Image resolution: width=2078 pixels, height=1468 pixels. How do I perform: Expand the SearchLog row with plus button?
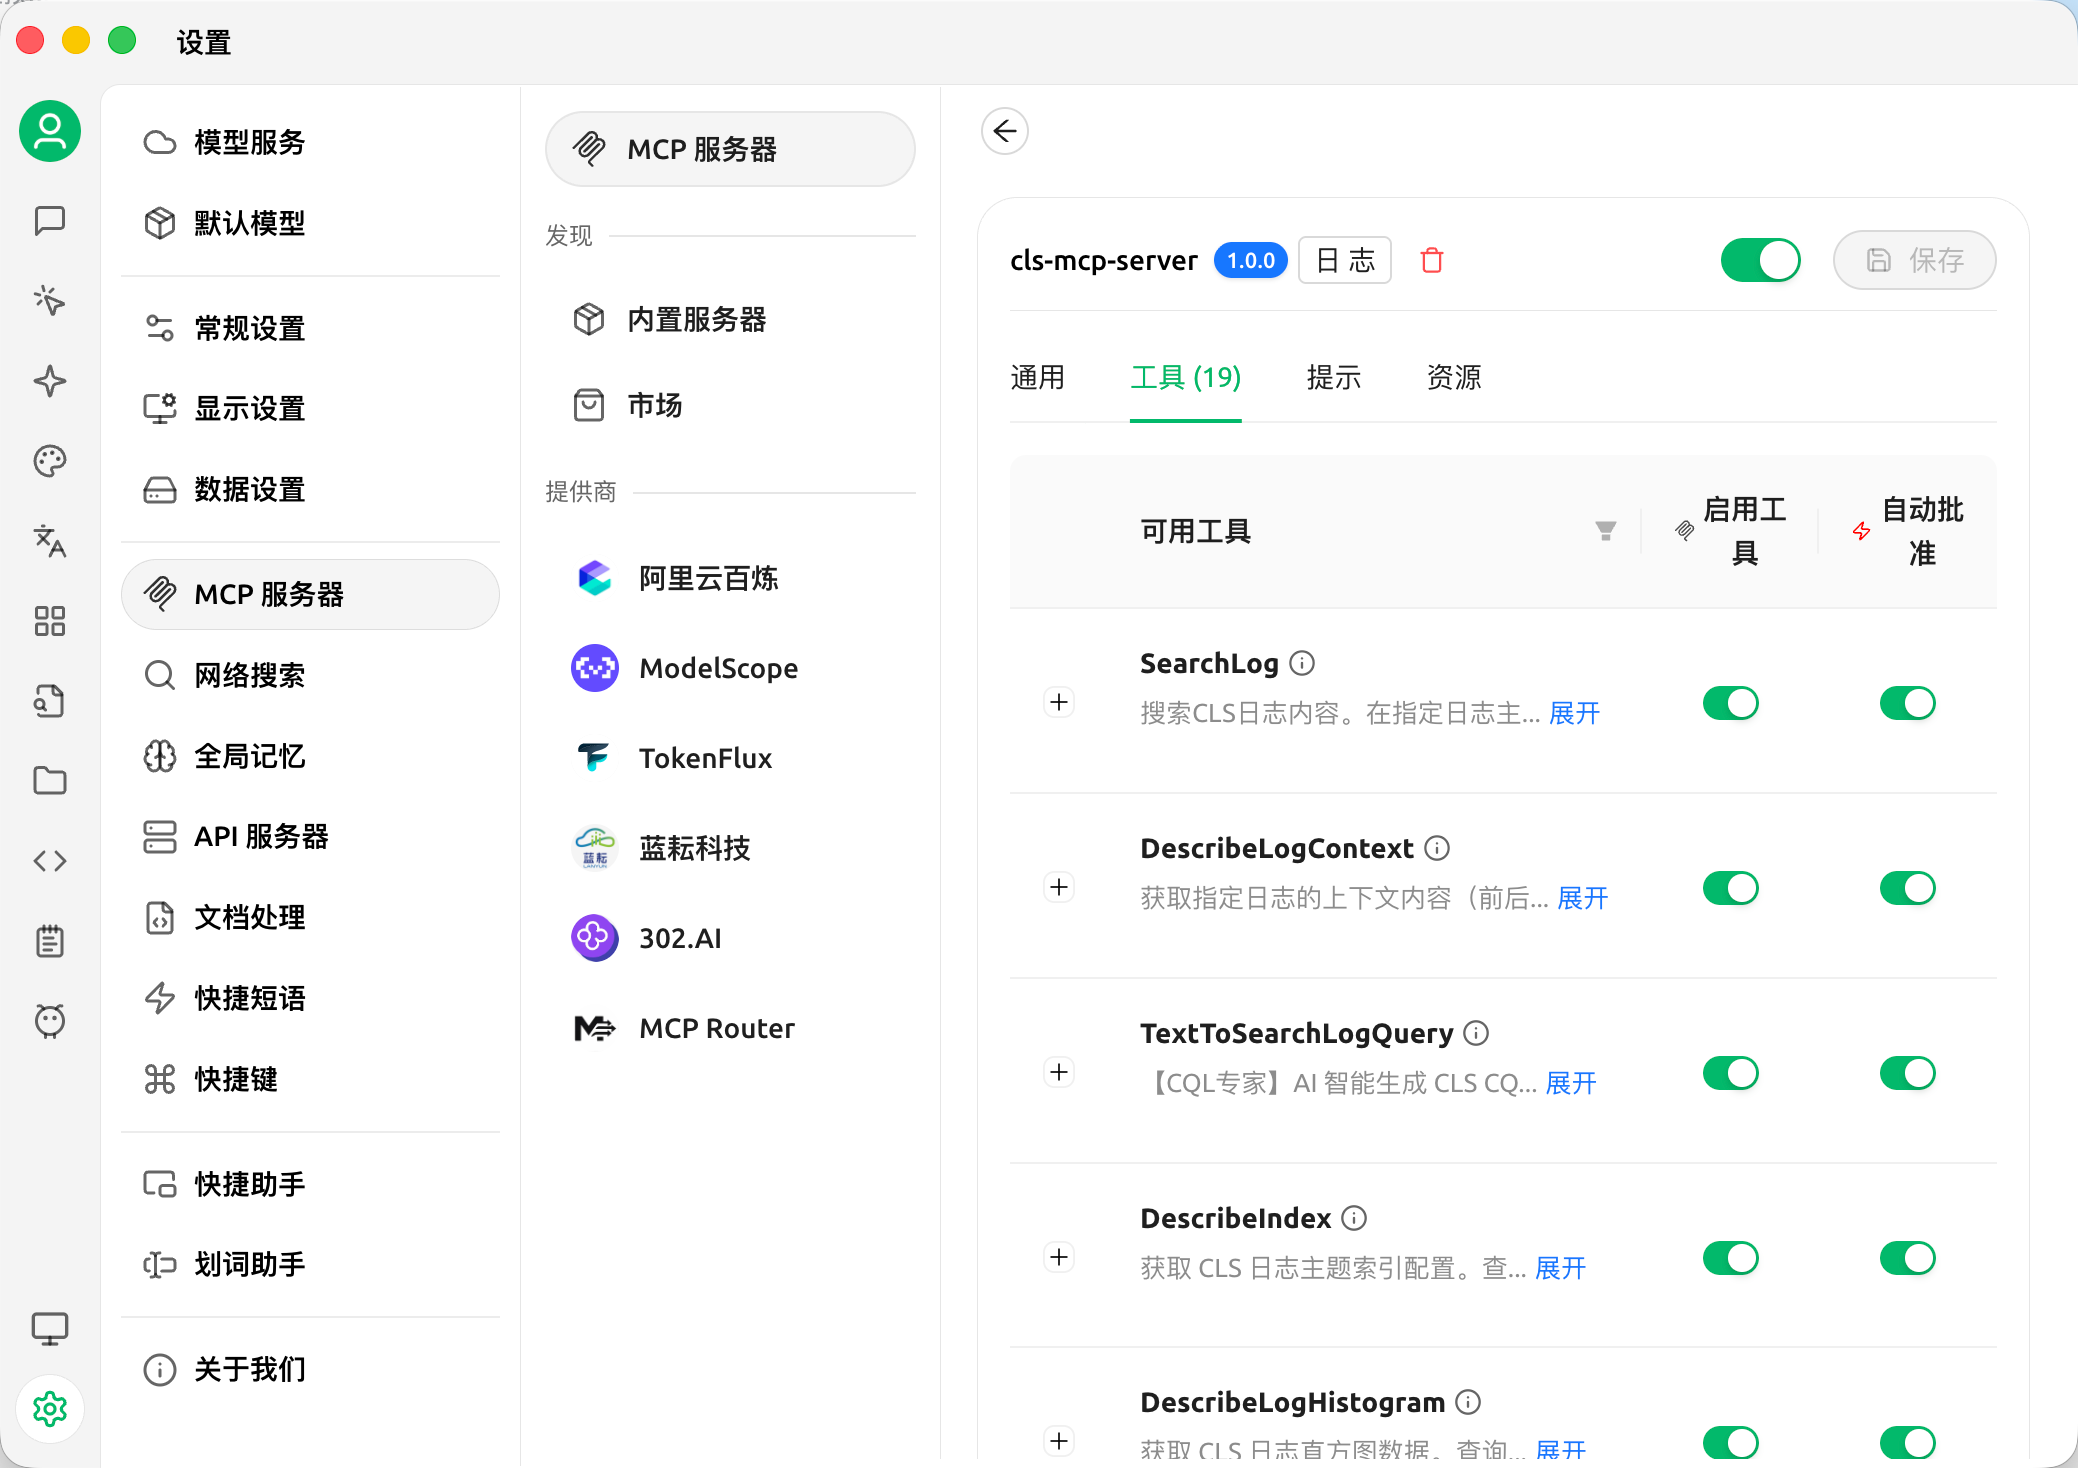point(1059,702)
